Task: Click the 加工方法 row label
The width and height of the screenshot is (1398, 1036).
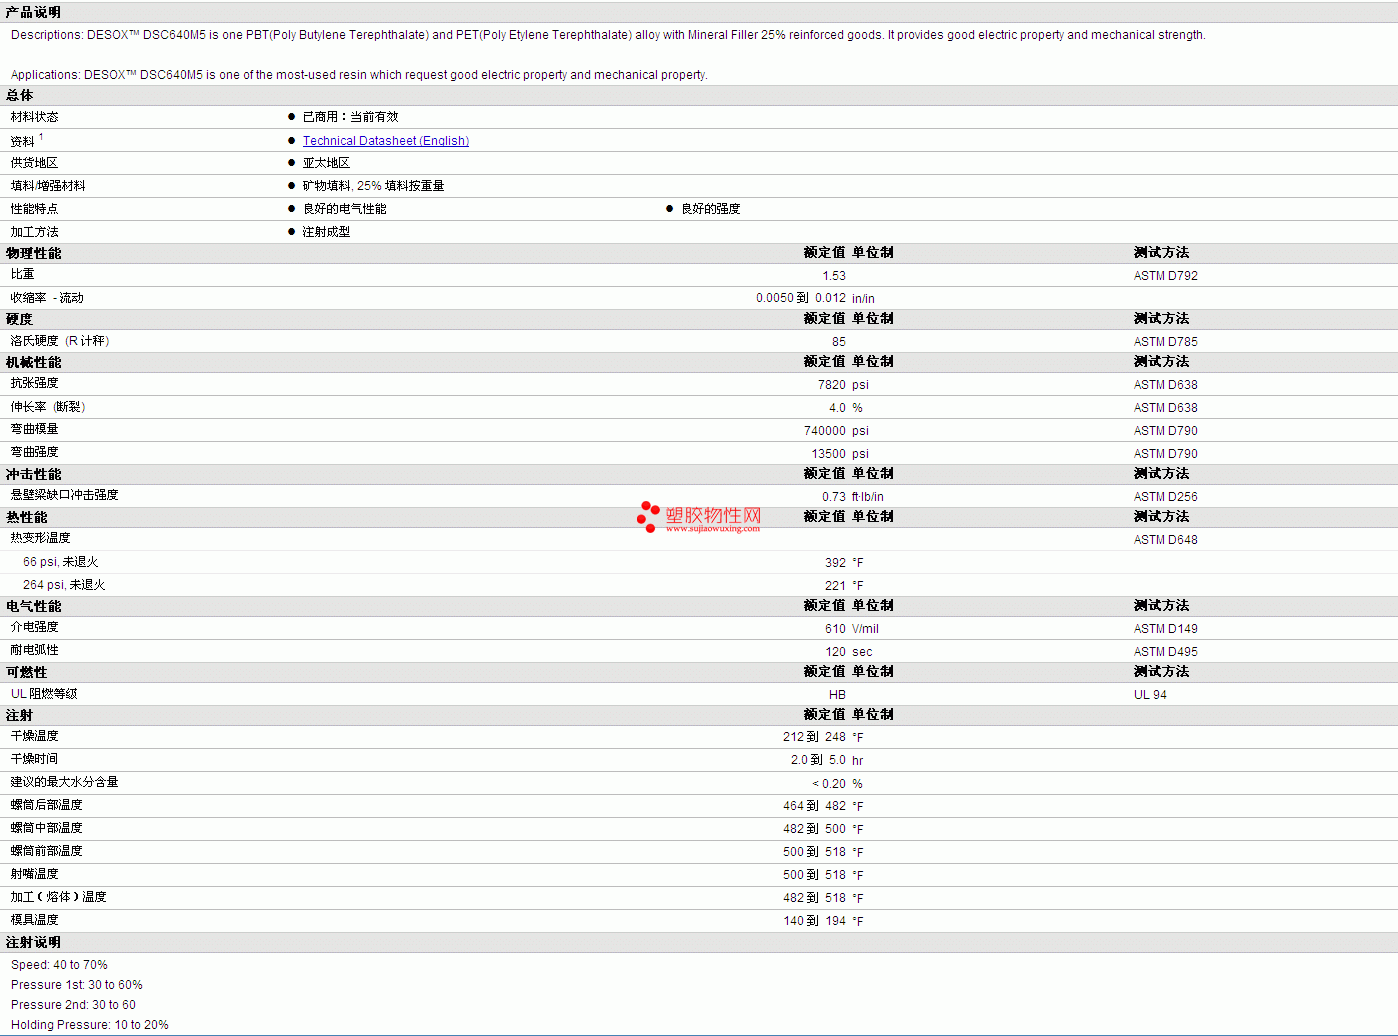Action: coord(35,232)
